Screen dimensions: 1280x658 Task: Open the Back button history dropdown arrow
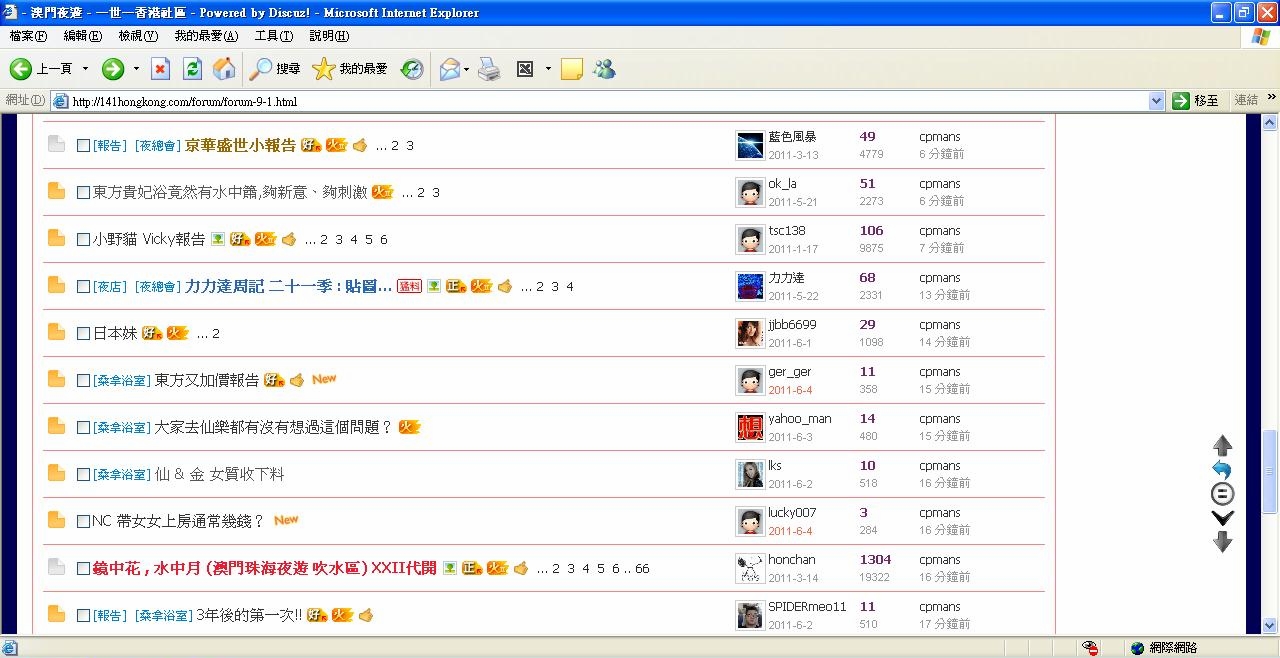(85, 69)
